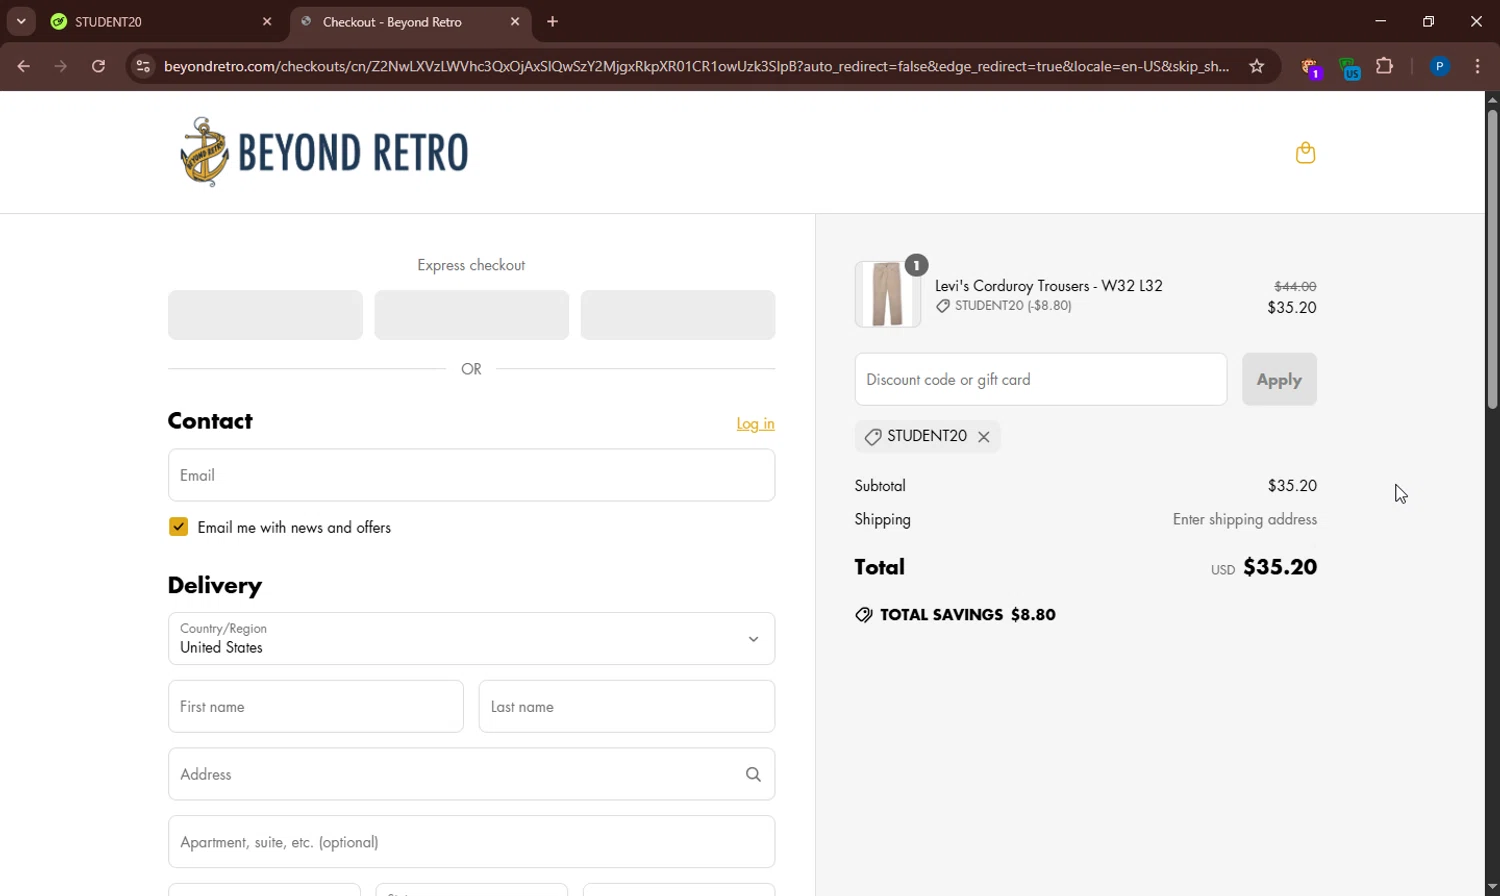This screenshot has width=1500, height=896.
Task: Open the site information icon in address bar
Action: [143, 66]
